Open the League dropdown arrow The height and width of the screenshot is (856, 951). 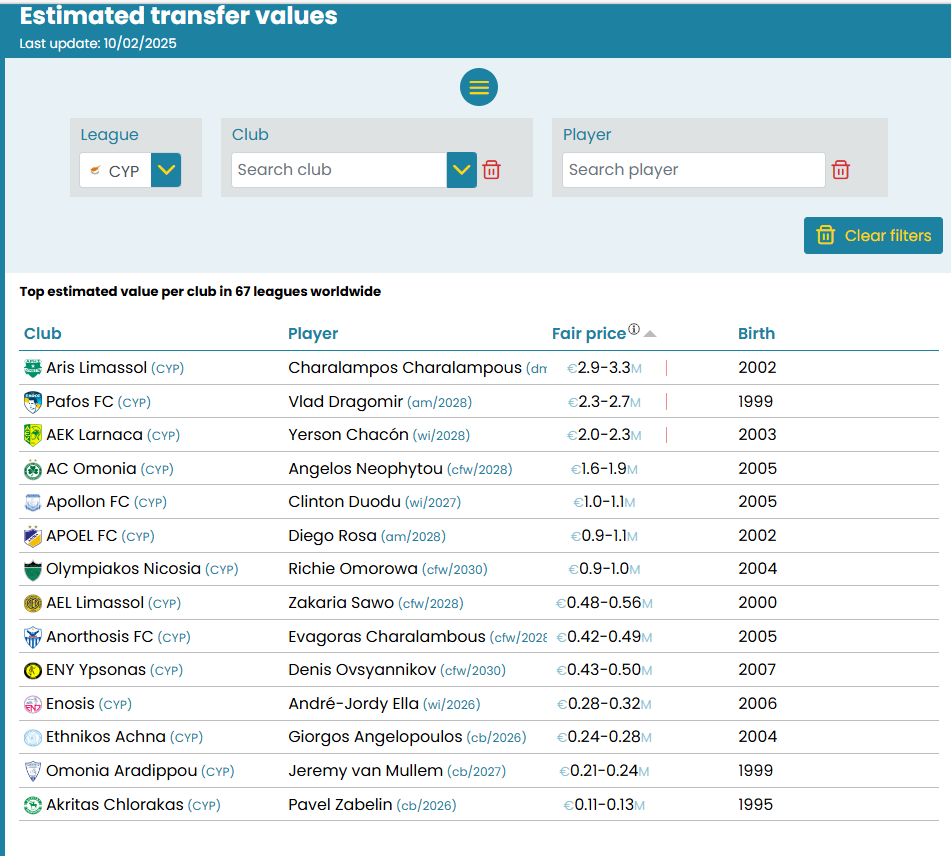click(x=166, y=170)
